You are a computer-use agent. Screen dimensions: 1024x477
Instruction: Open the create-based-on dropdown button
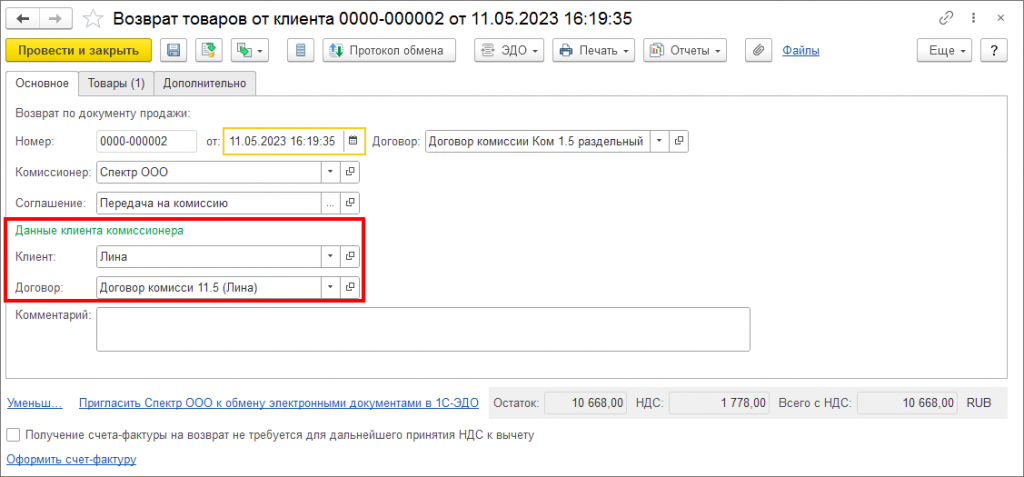pos(250,50)
